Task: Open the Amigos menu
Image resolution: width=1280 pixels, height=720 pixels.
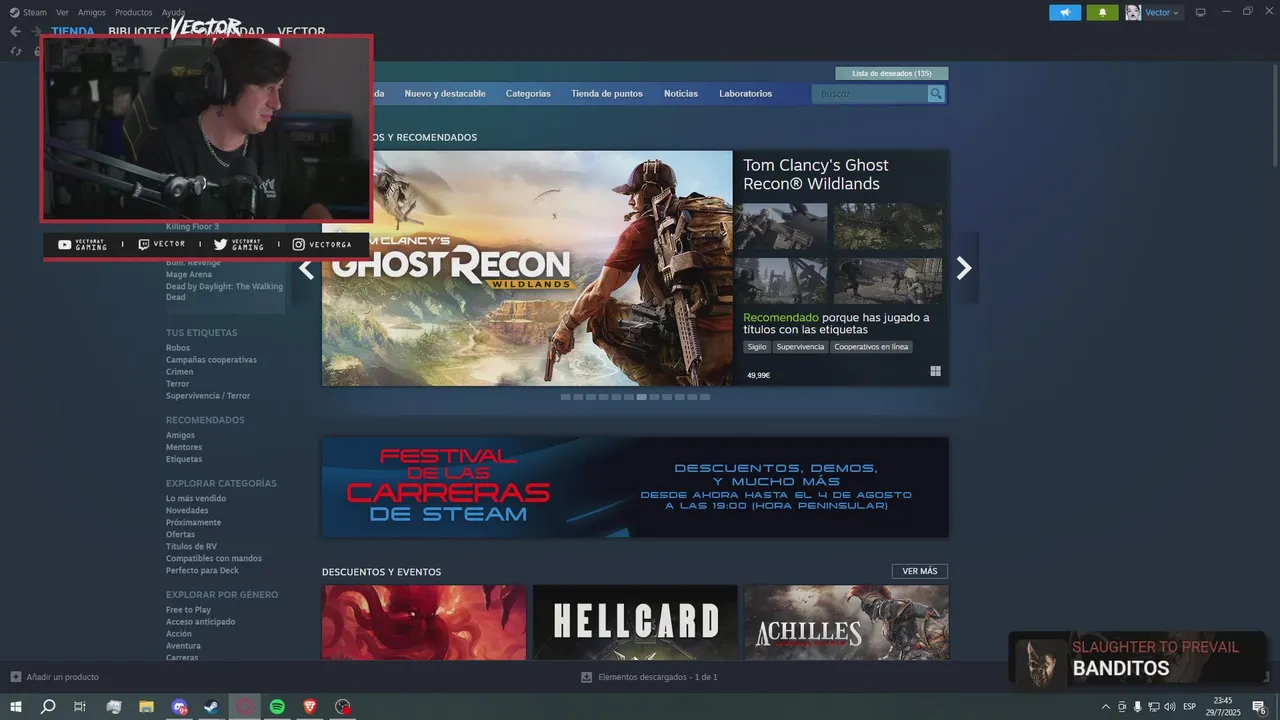Action: 91,13
